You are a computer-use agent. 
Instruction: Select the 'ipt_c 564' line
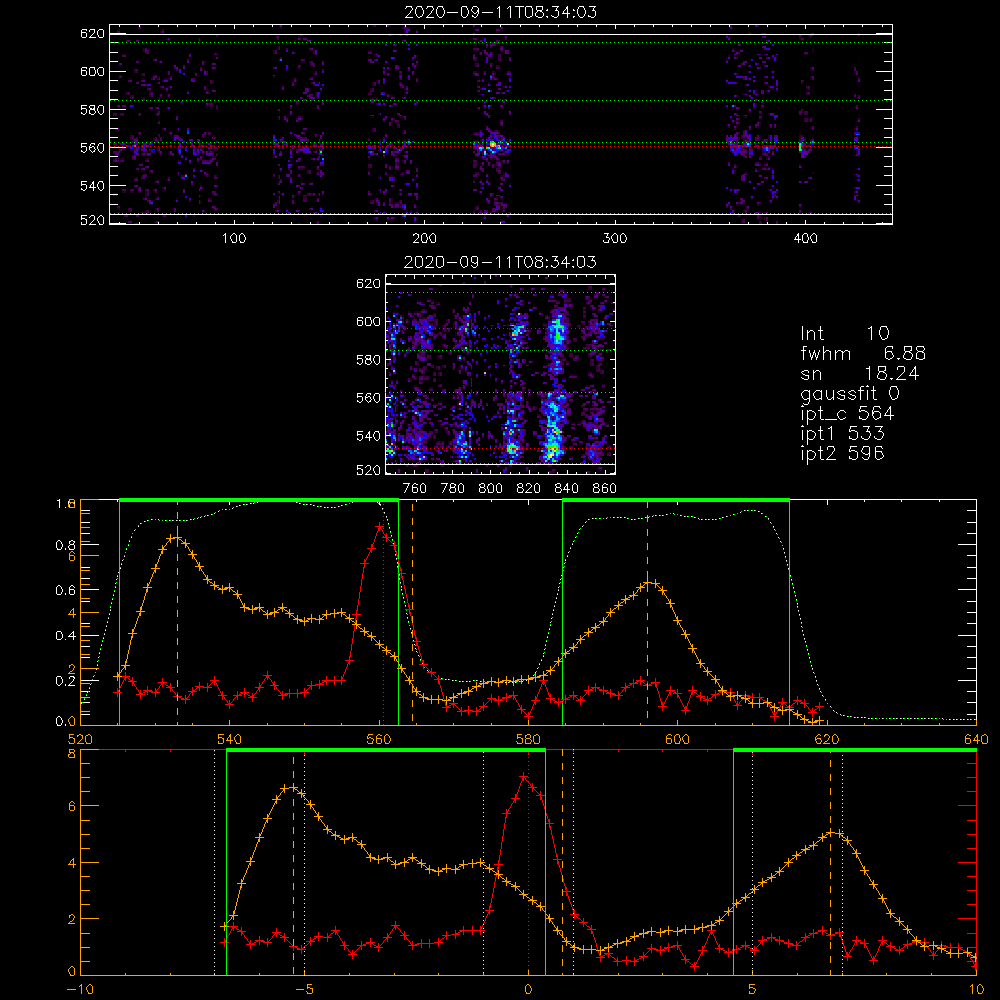pyautogui.click(x=847, y=414)
